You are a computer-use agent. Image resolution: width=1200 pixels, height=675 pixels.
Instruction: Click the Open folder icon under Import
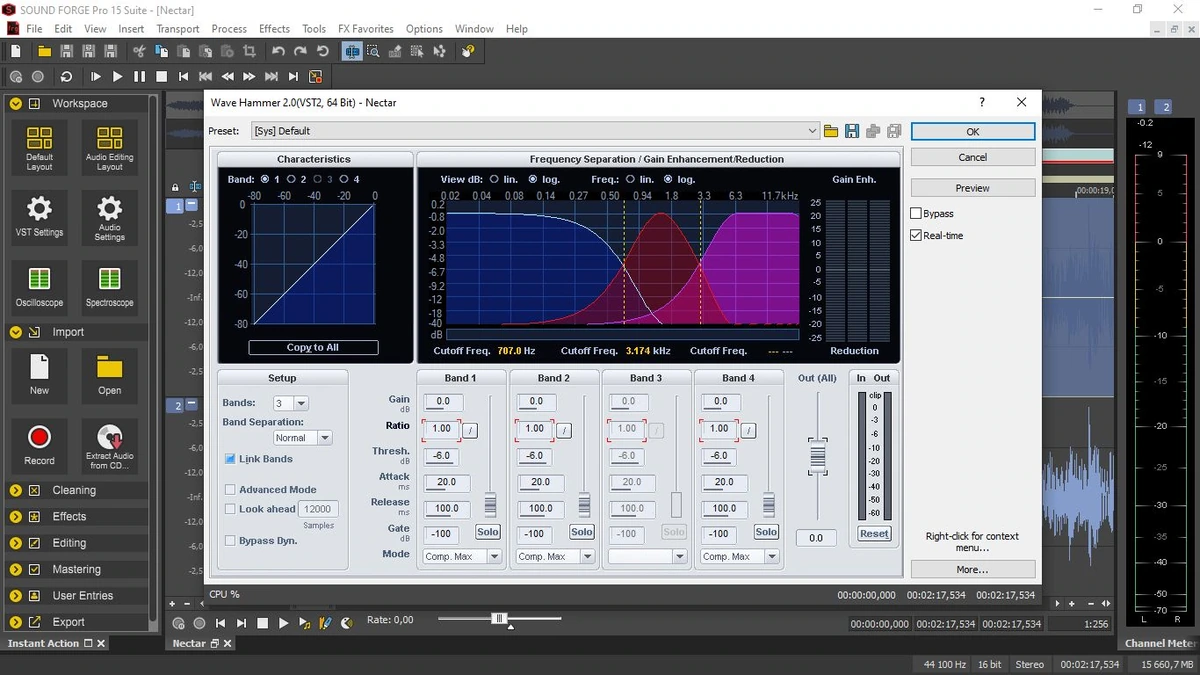[109, 374]
